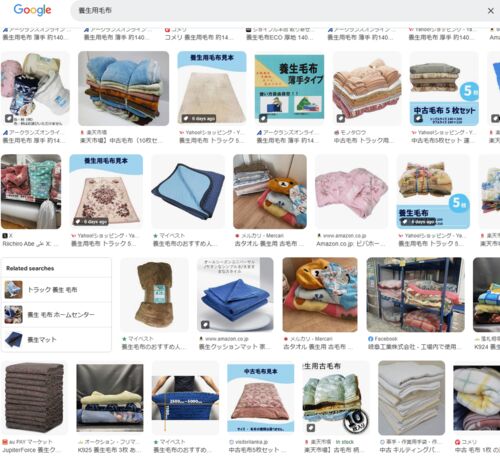Click tag icon on peach folded blankets image
Screen dimensions: 500x457
[x=340, y=118]
